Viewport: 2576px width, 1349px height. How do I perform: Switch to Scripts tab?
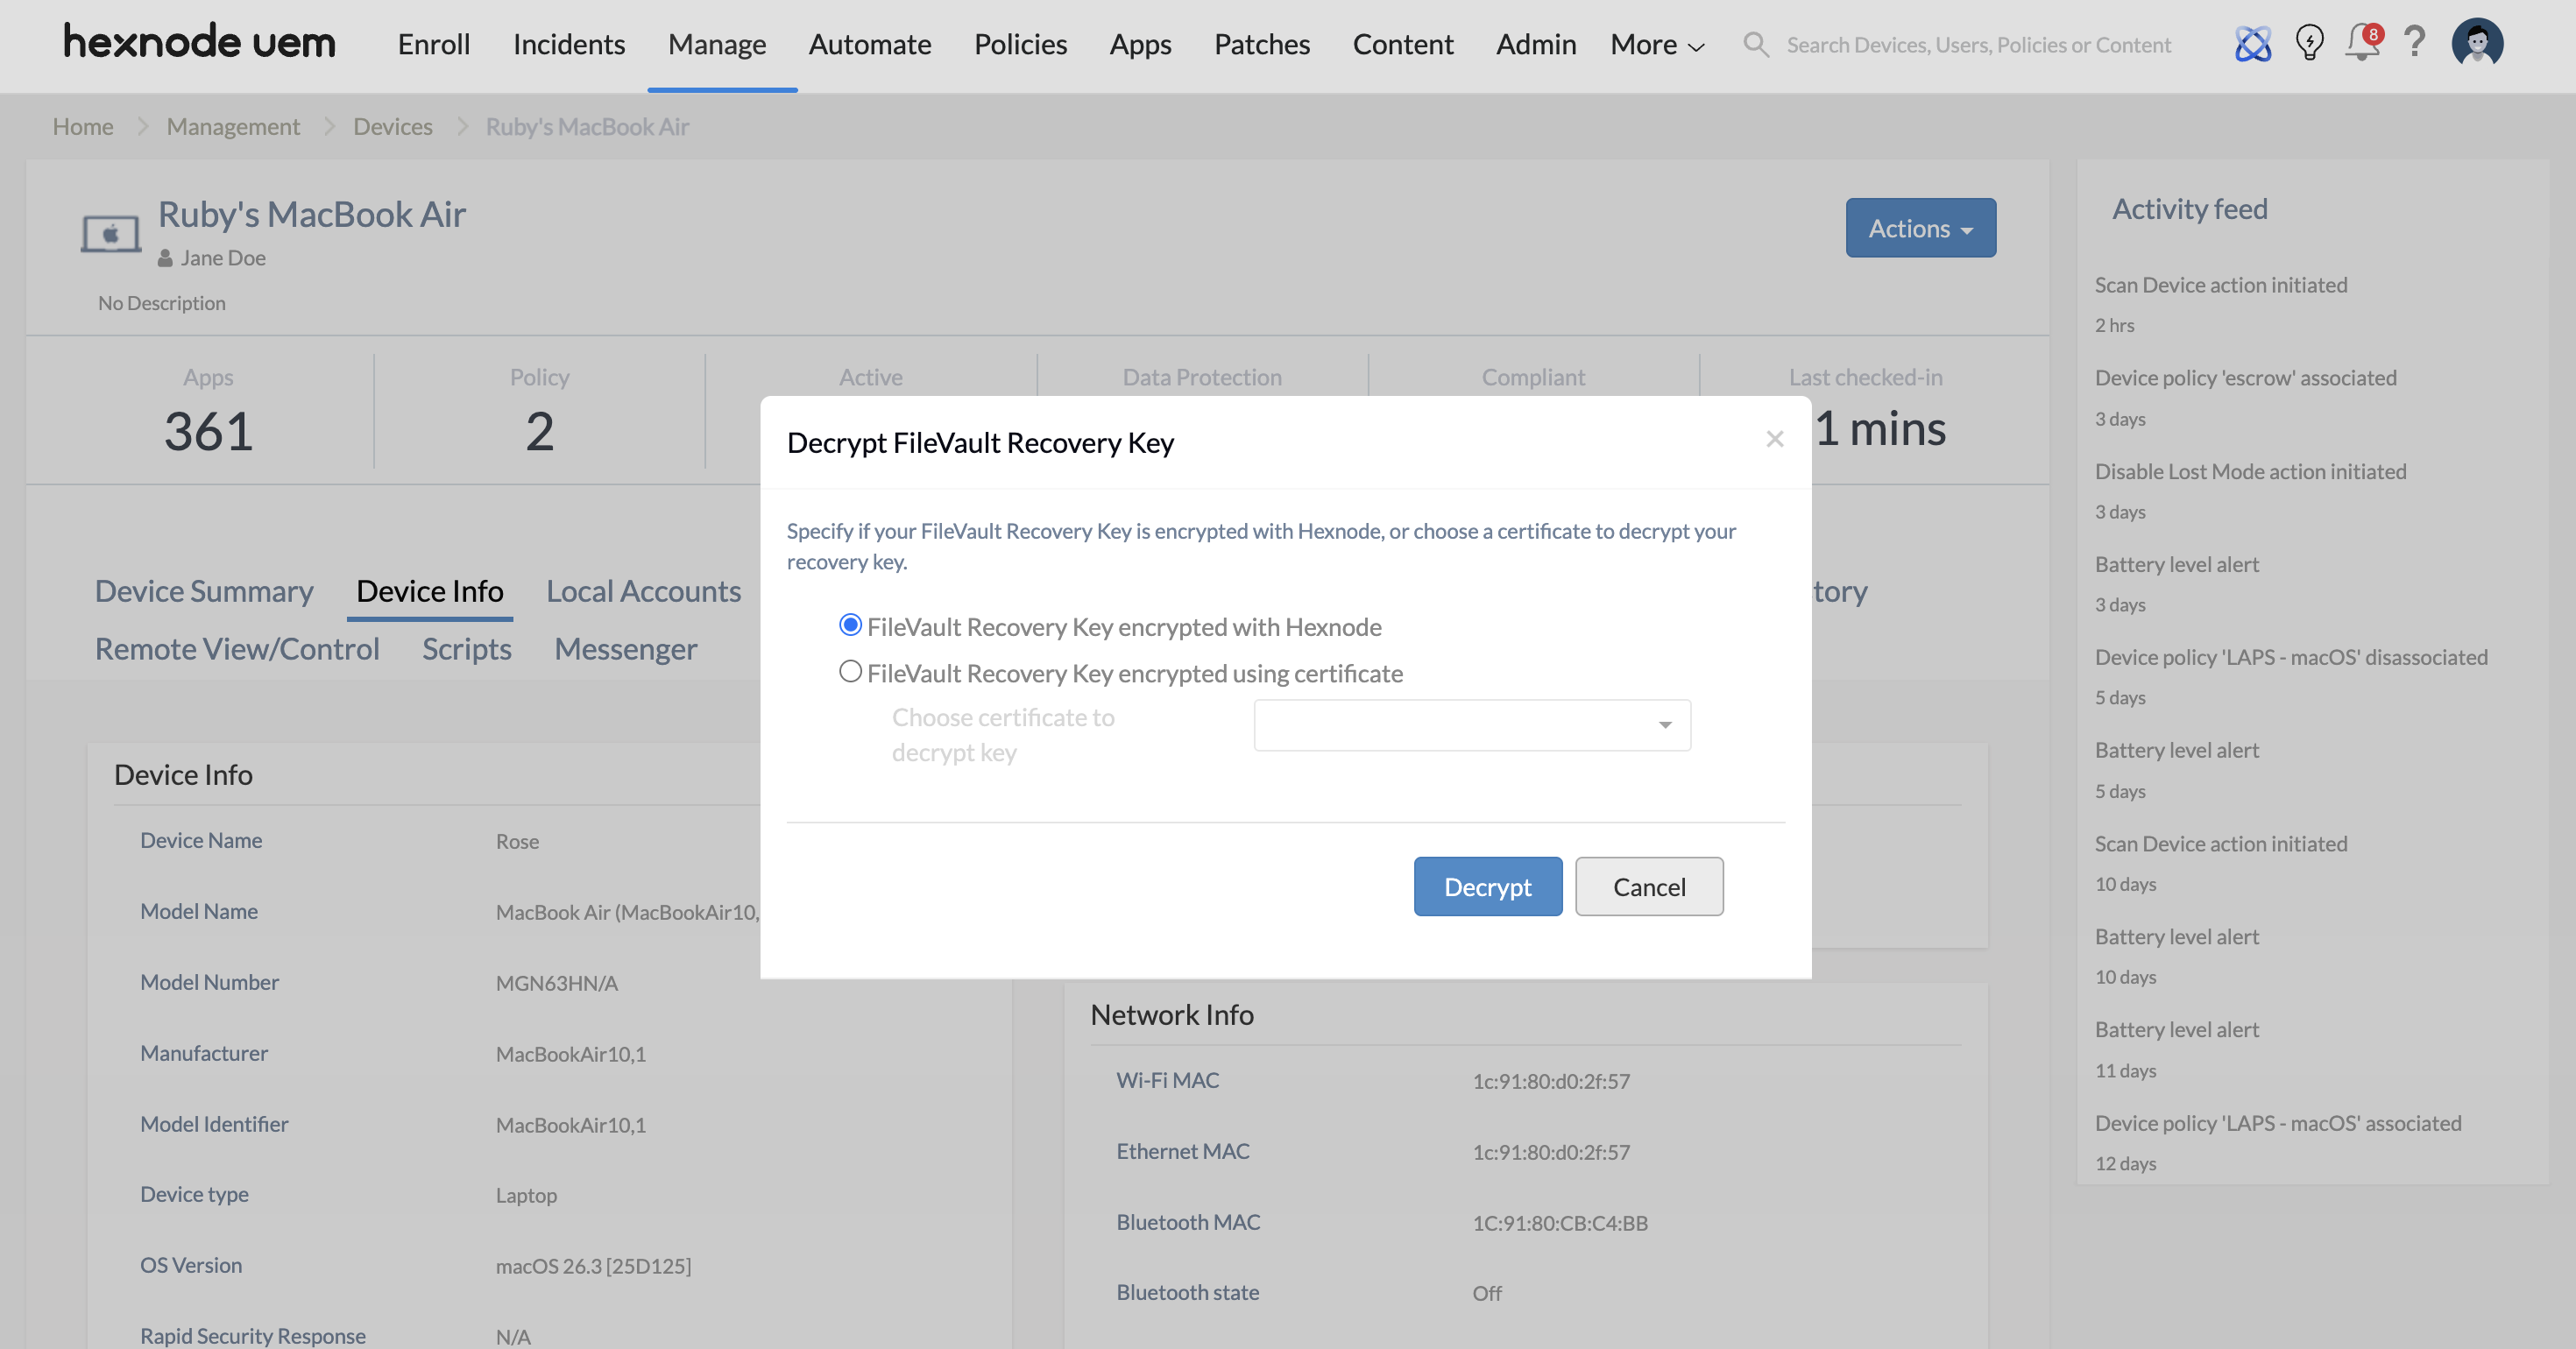[x=467, y=648]
